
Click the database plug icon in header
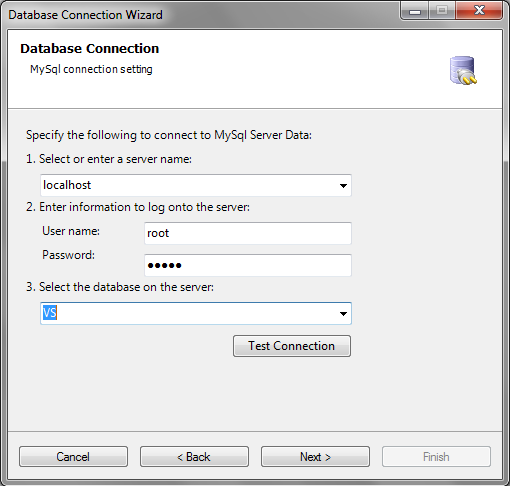coord(463,70)
